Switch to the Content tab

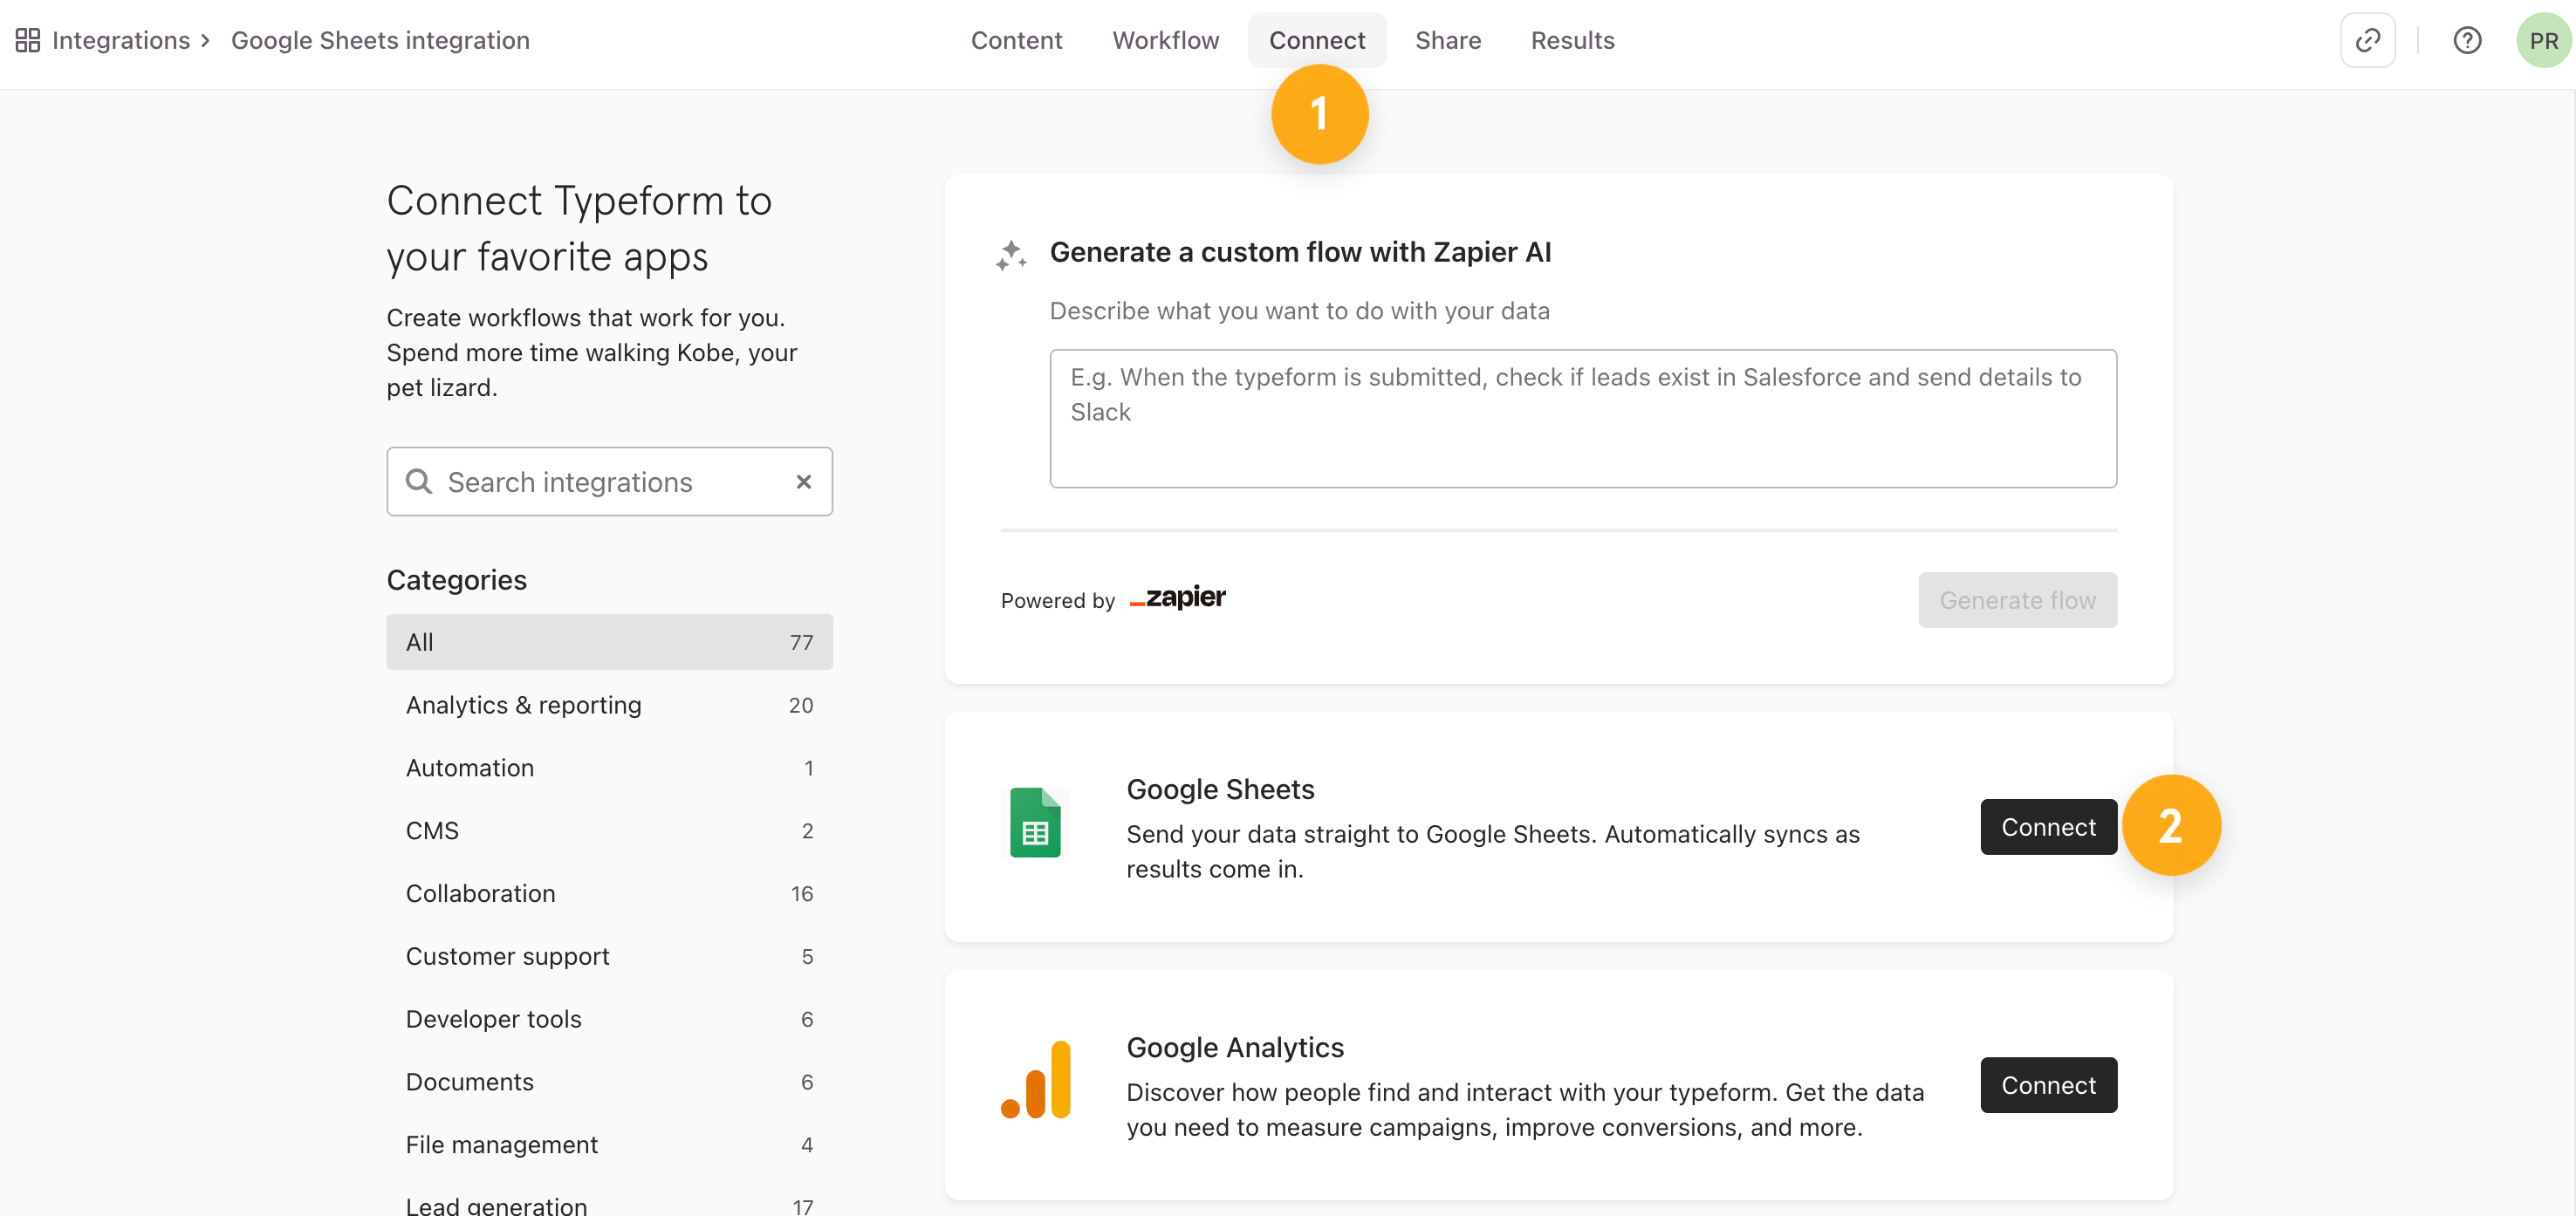coord(1016,40)
